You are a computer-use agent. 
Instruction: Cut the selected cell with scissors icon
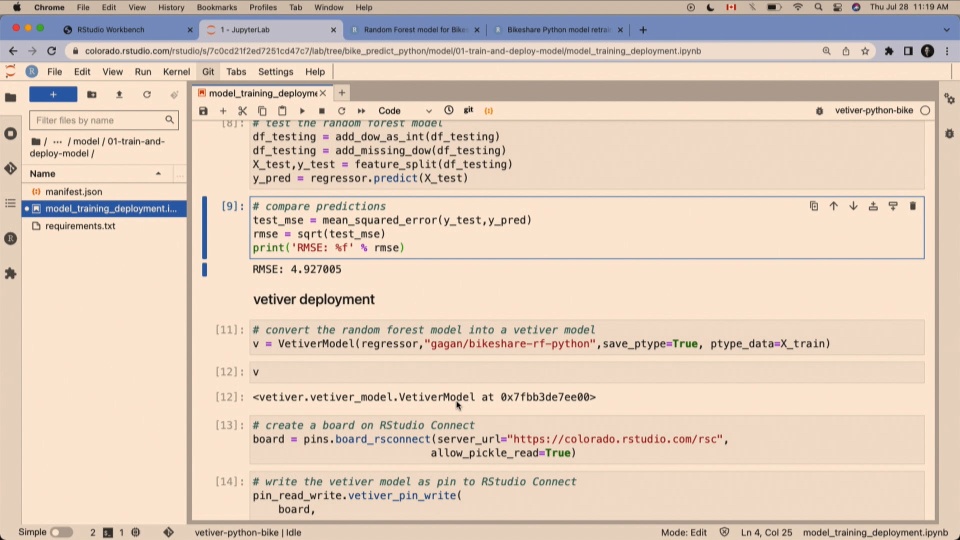point(242,111)
